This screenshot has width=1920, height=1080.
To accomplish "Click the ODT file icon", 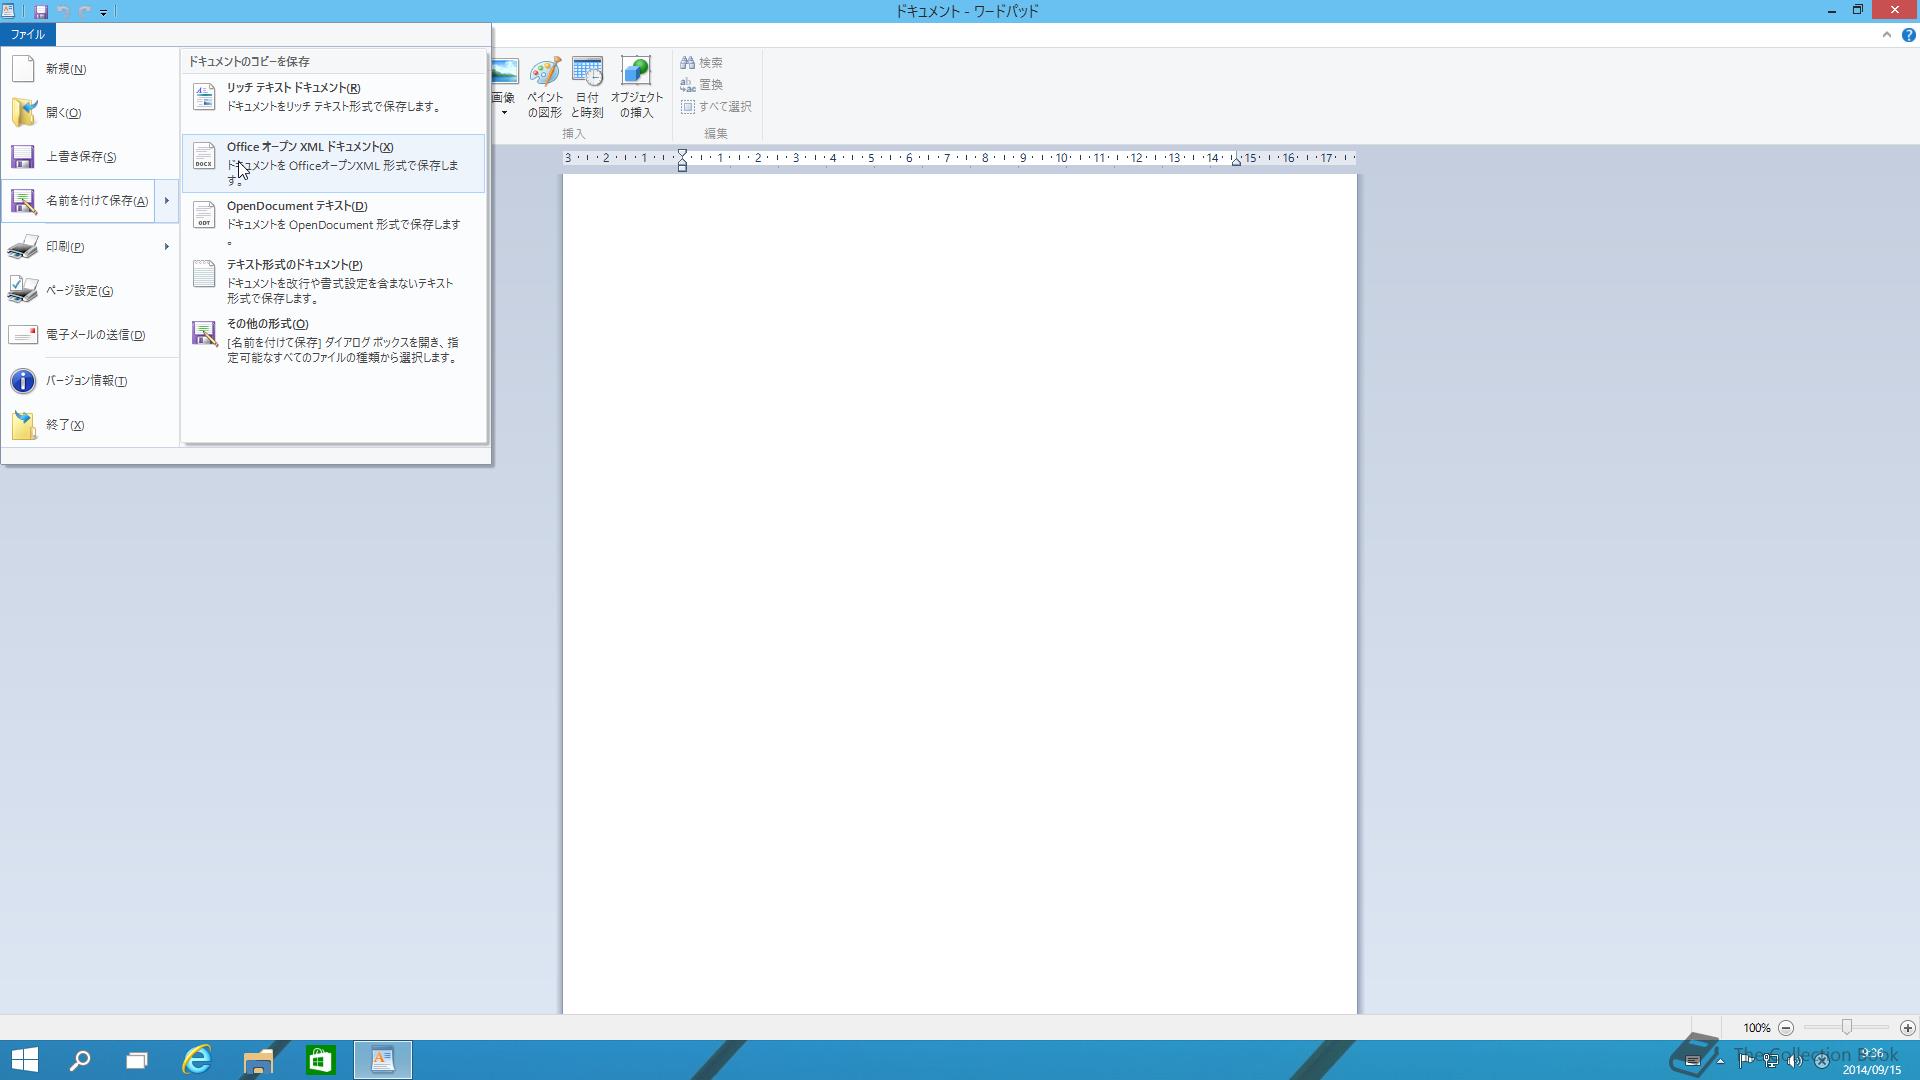I will 204,215.
